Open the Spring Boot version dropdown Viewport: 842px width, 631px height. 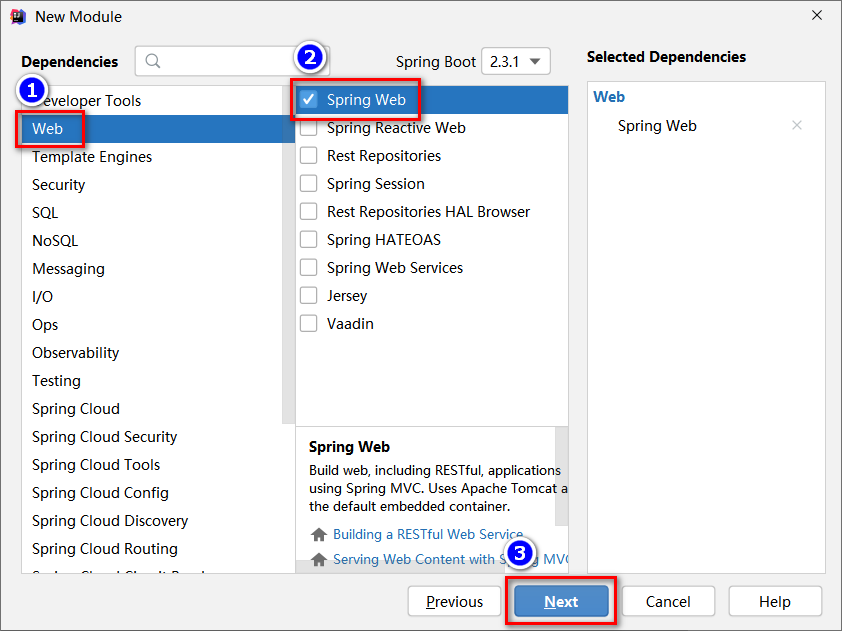pyautogui.click(x=516, y=61)
